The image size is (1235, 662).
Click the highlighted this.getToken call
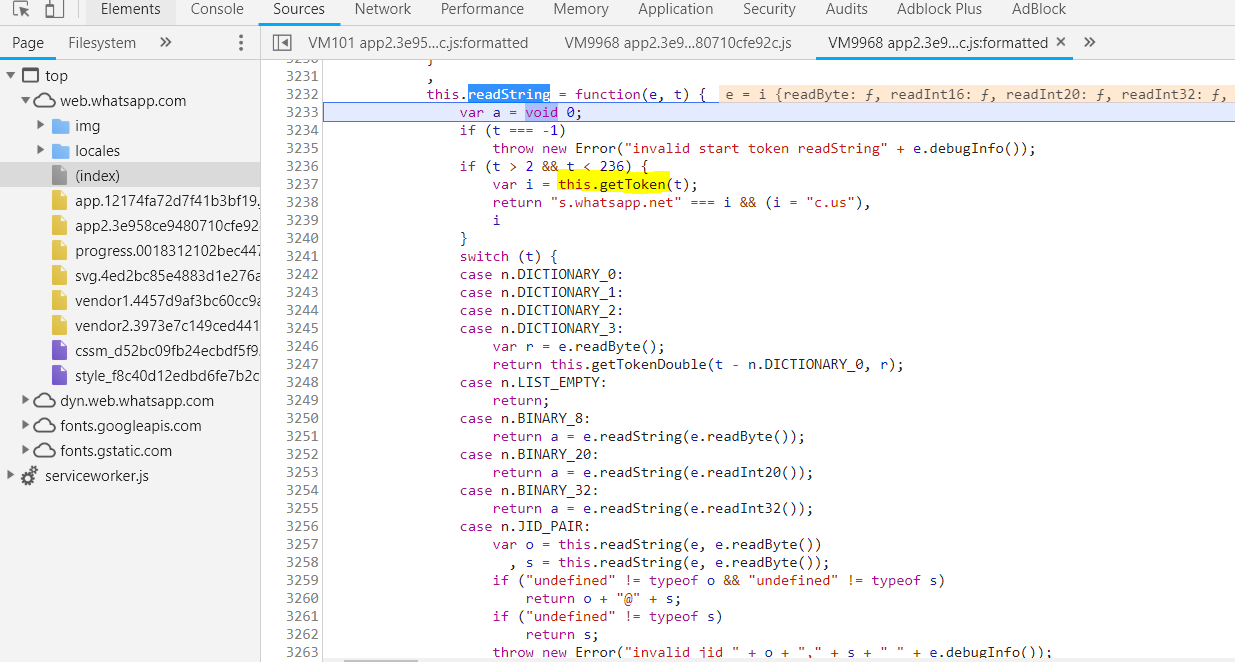613,184
